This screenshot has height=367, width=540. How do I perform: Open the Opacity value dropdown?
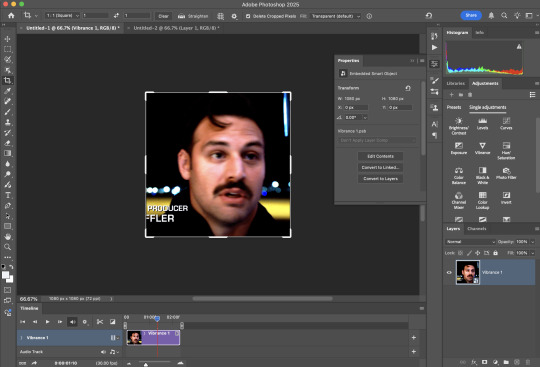tap(532, 242)
